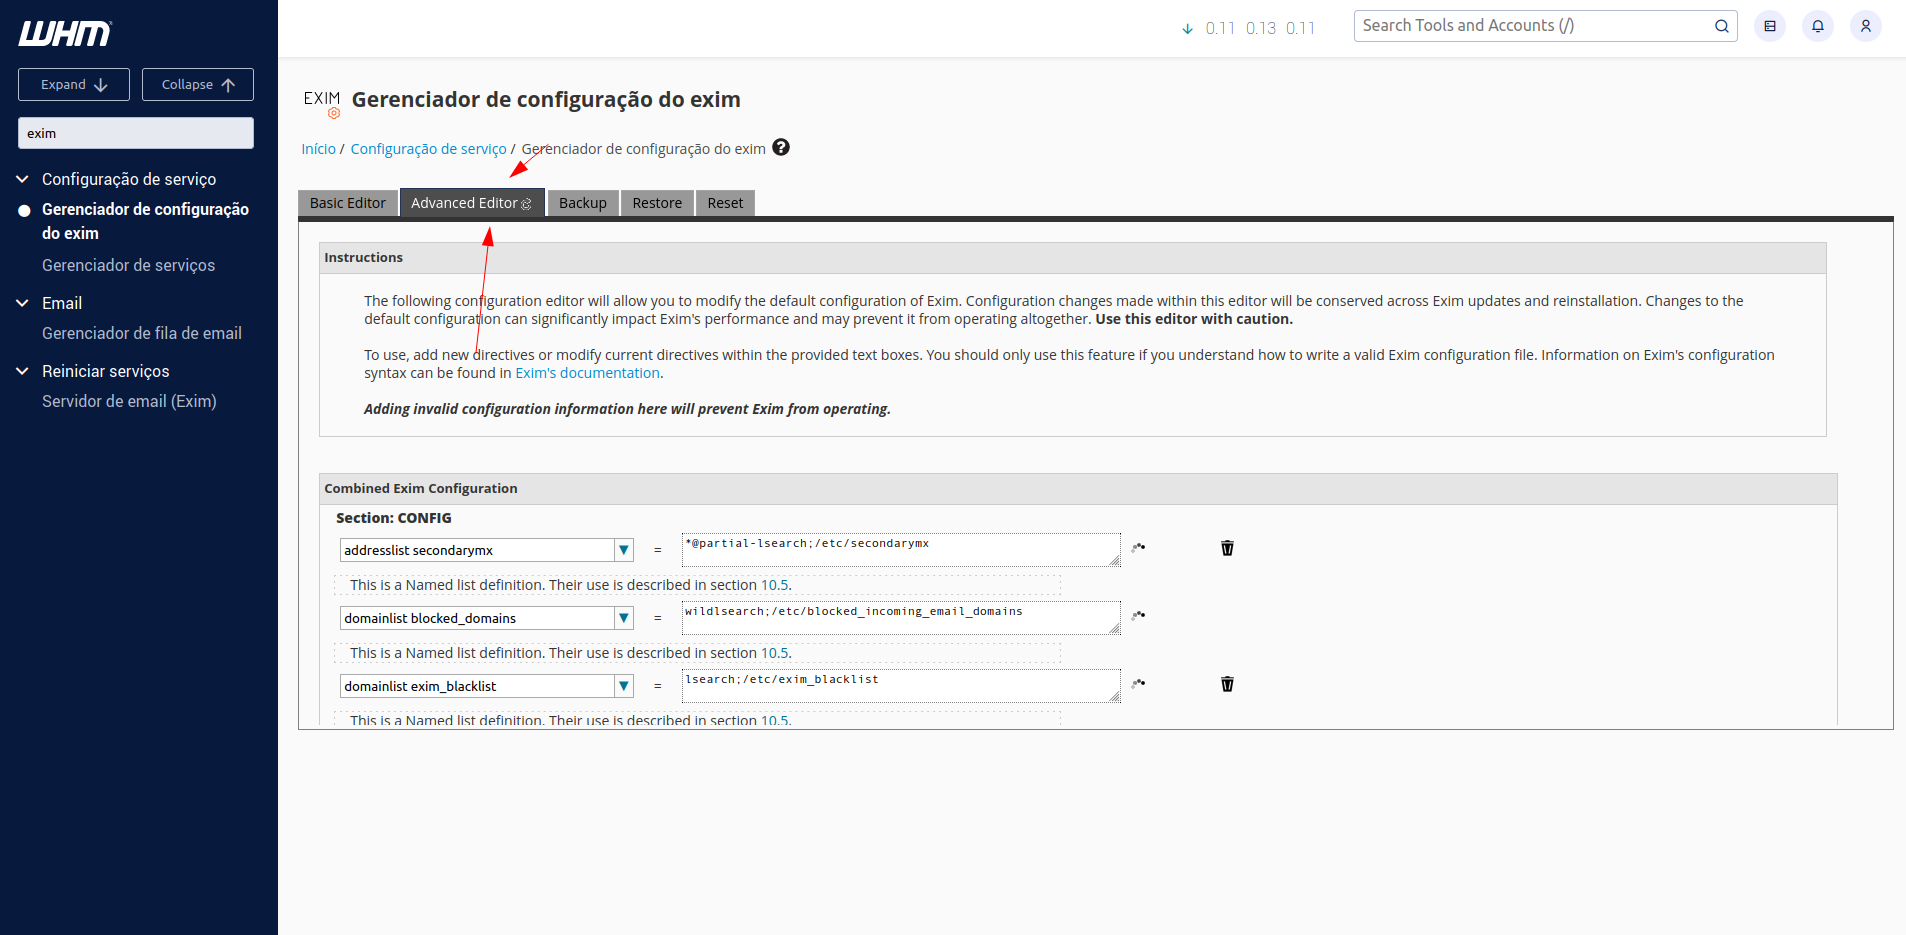Open the Backup tab
Screen dimensions: 1906x935
pyautogui.click(x=582, y=203)
